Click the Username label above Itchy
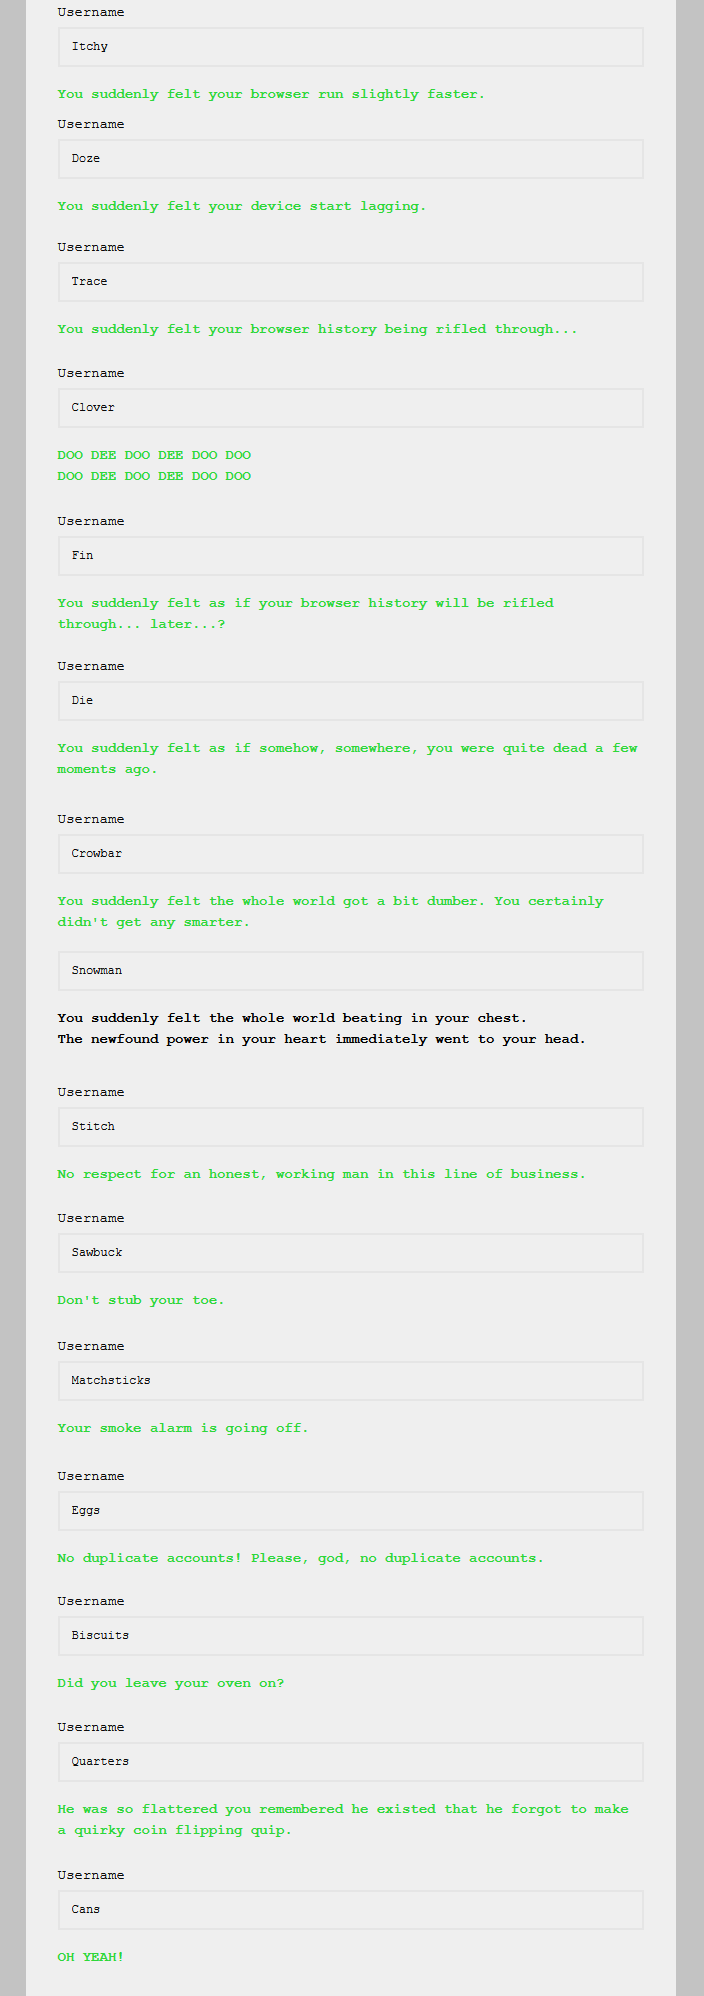704x1996 pixels. point(91,12)
